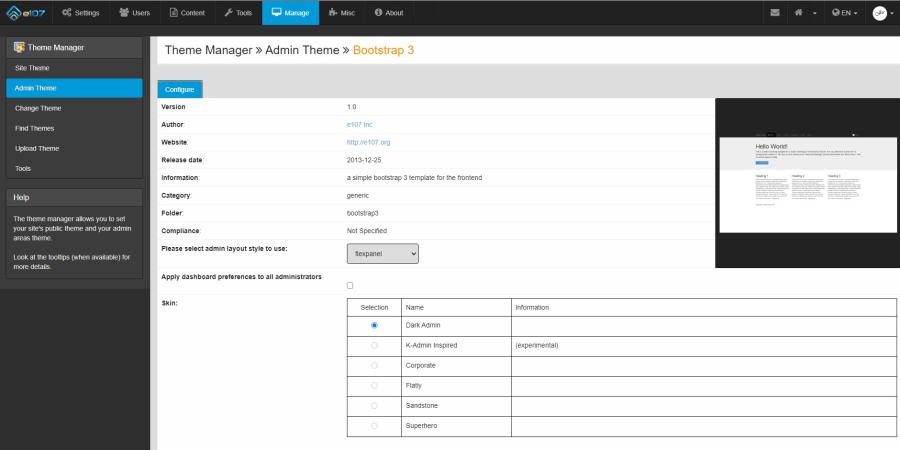Click the folder value bootstrap3
Viewport: 900px width, 450px height.
(363, 213)
